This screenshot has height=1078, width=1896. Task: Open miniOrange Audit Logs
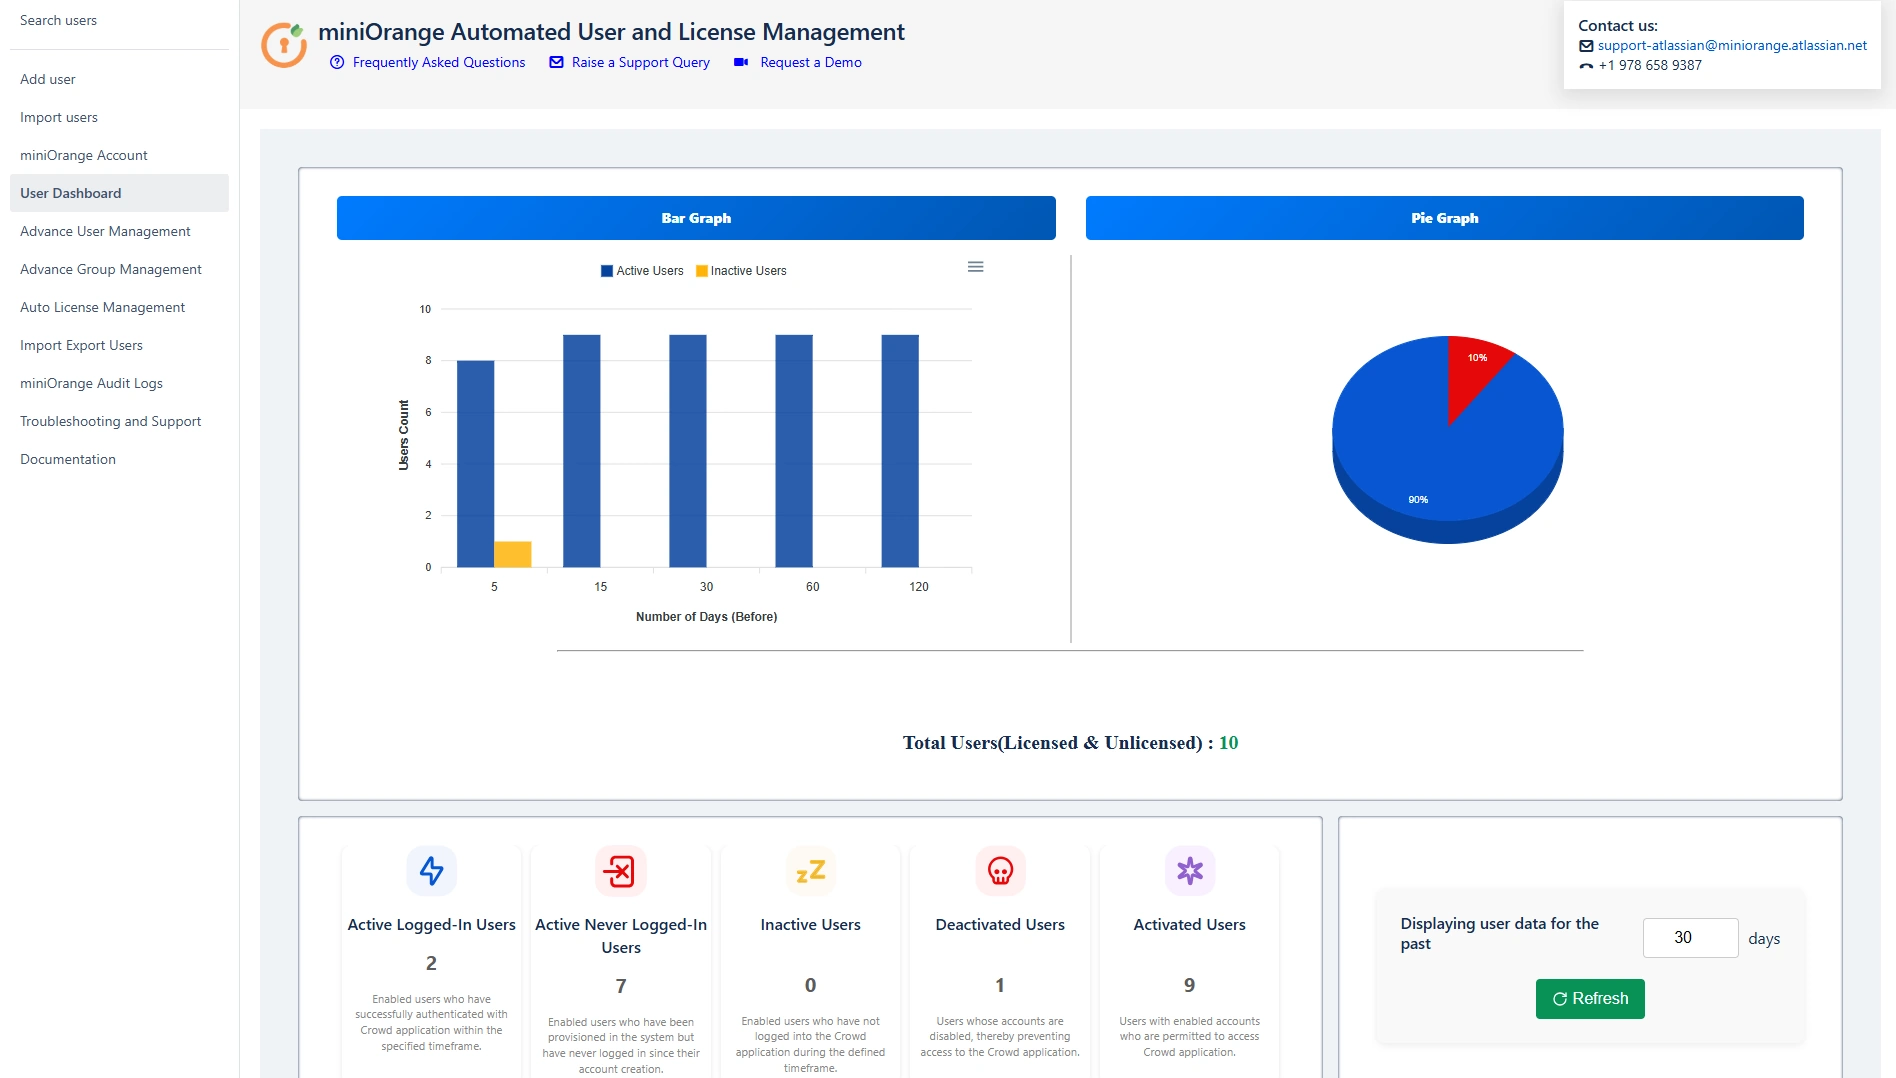coord(119,383)
